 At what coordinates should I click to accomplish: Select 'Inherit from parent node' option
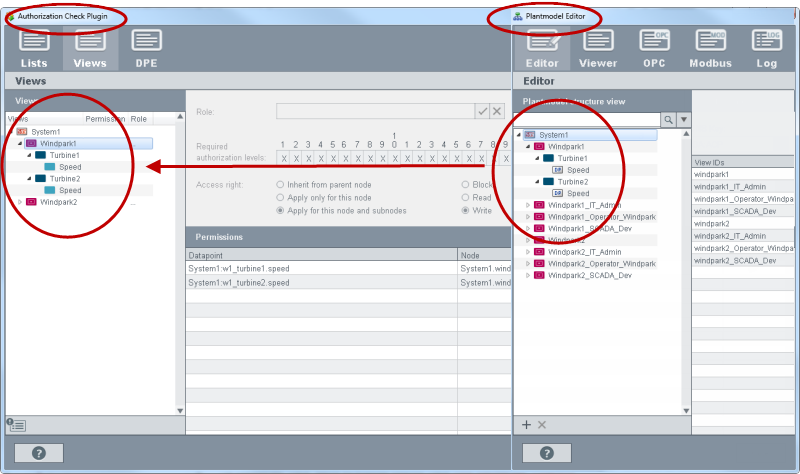click(x=280, y=185)
